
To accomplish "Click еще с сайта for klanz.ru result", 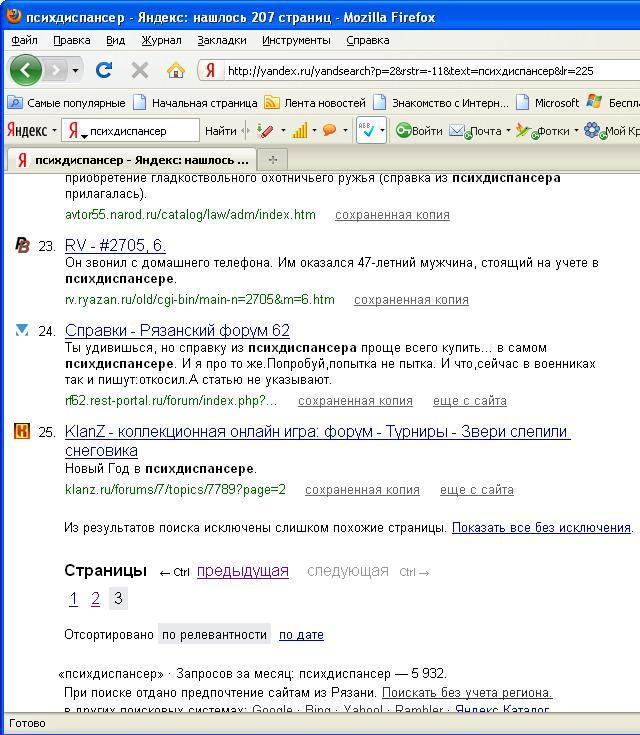I will coord(477,490).
